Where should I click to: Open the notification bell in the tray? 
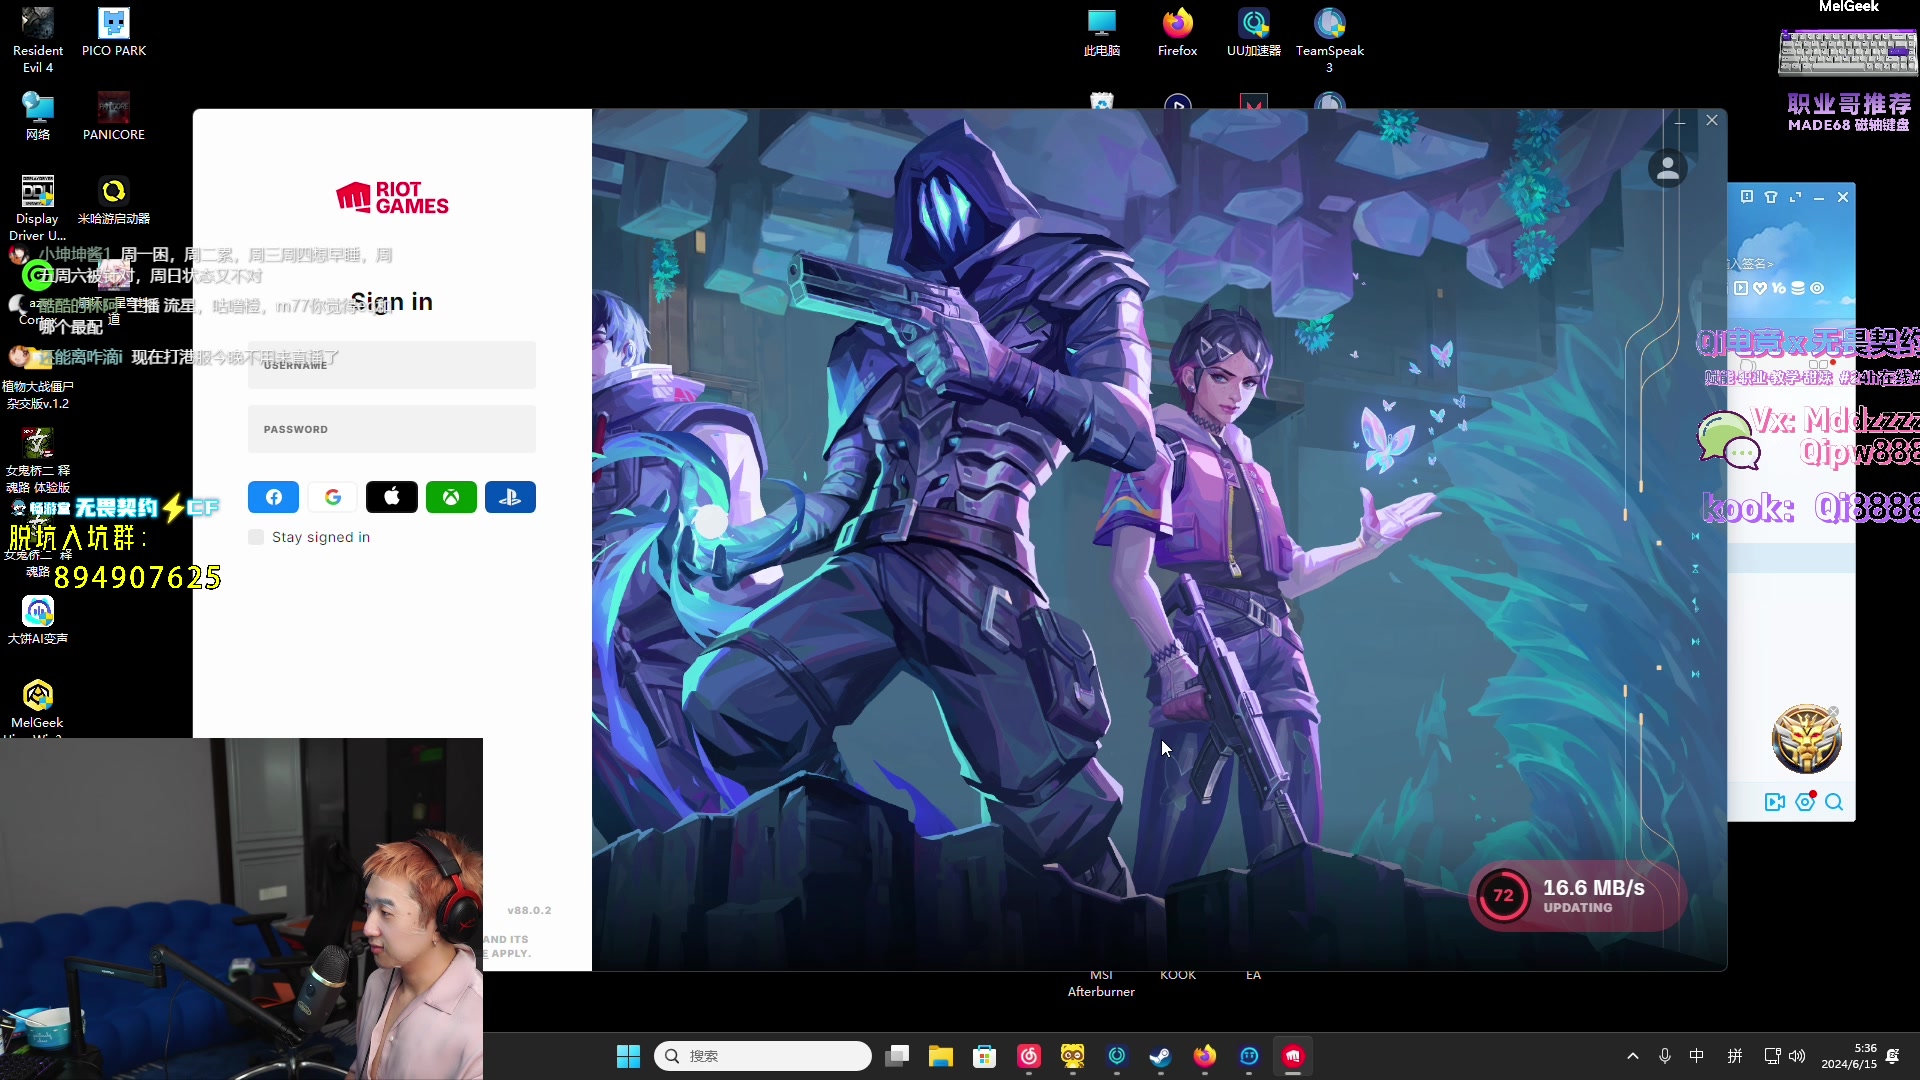coord(1892,1056)
